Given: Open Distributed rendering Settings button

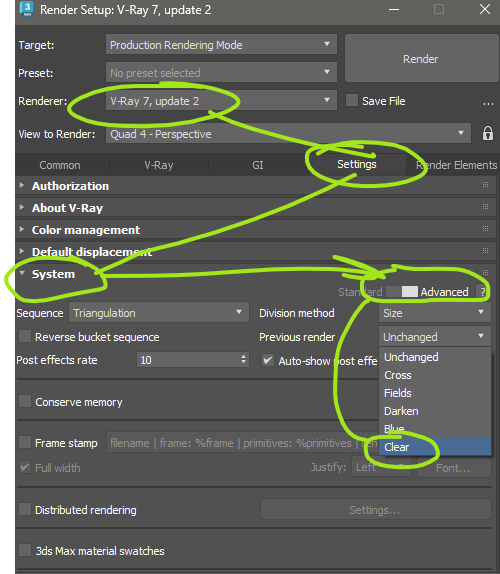Looking at the screenshot, I should (x=375, y=509).
